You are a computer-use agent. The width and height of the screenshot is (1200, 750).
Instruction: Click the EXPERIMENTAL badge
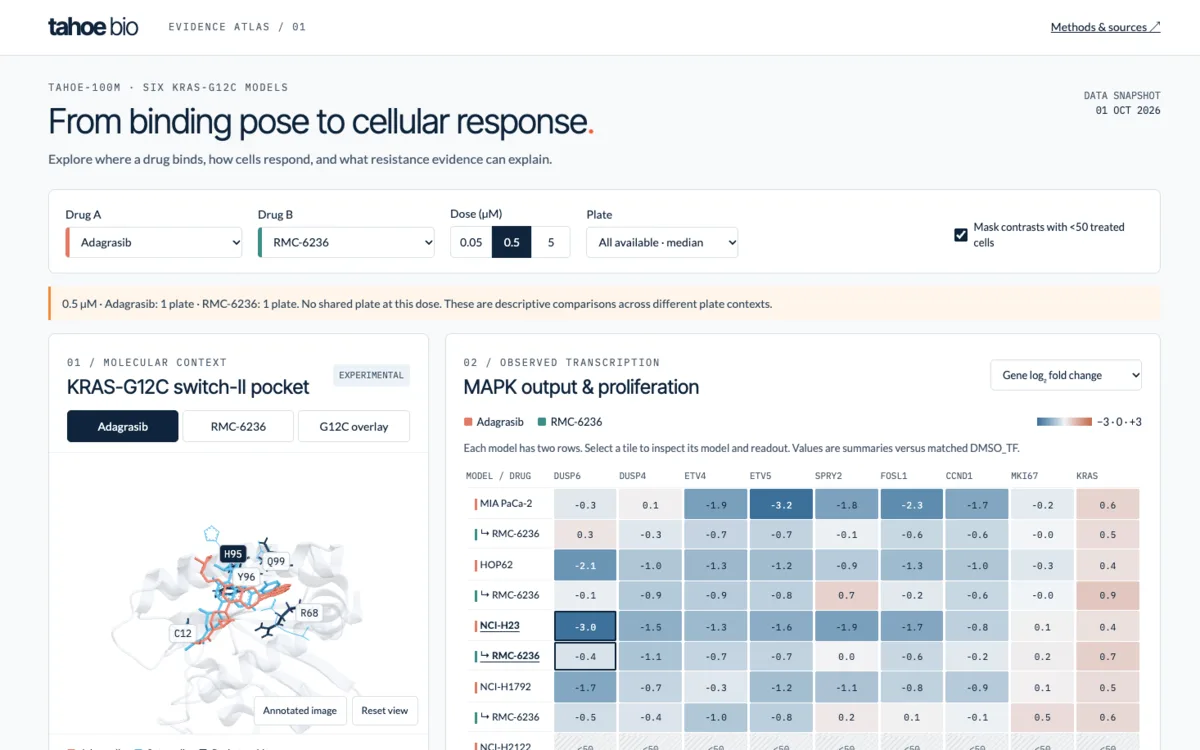(371, 375)
